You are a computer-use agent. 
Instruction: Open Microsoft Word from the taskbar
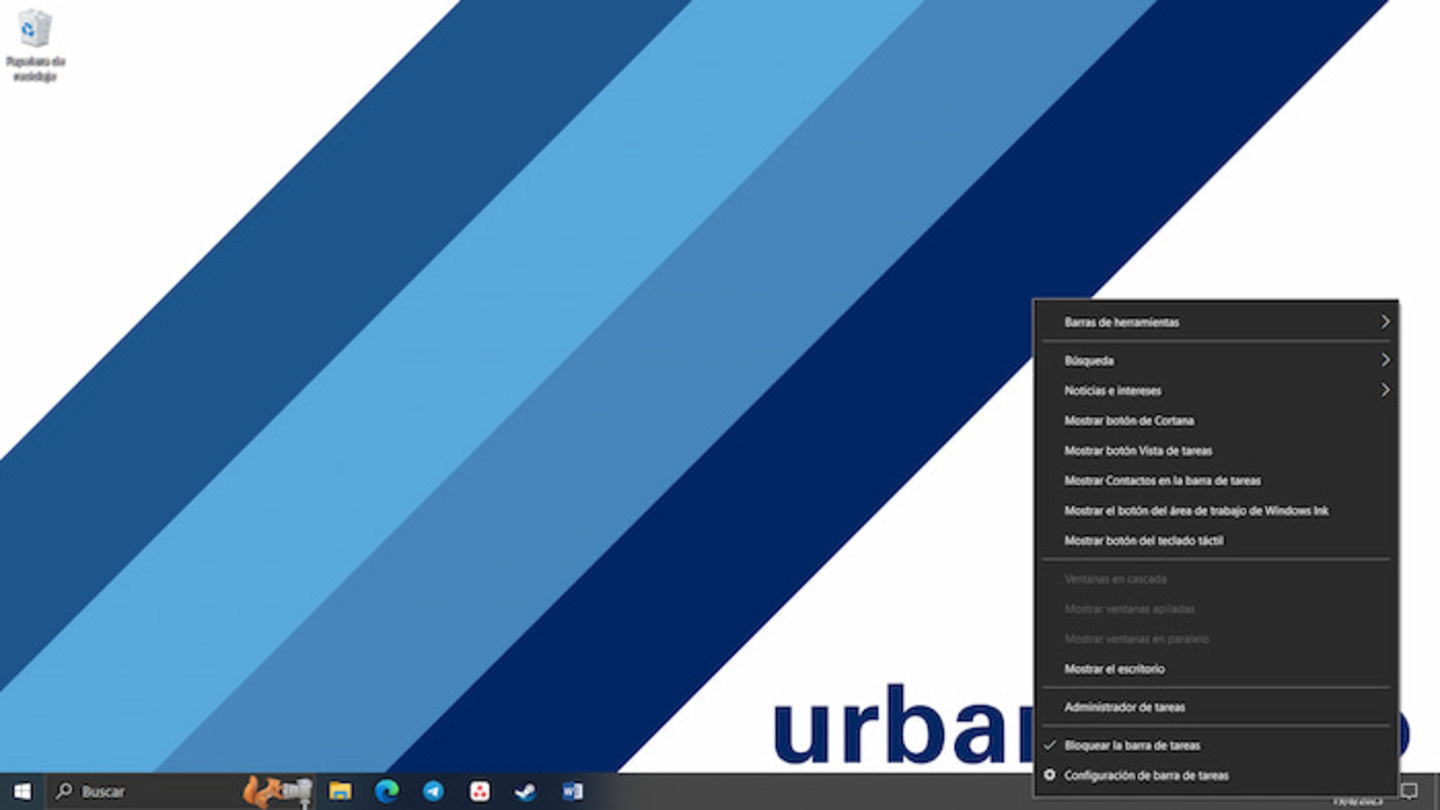[572, 791]
